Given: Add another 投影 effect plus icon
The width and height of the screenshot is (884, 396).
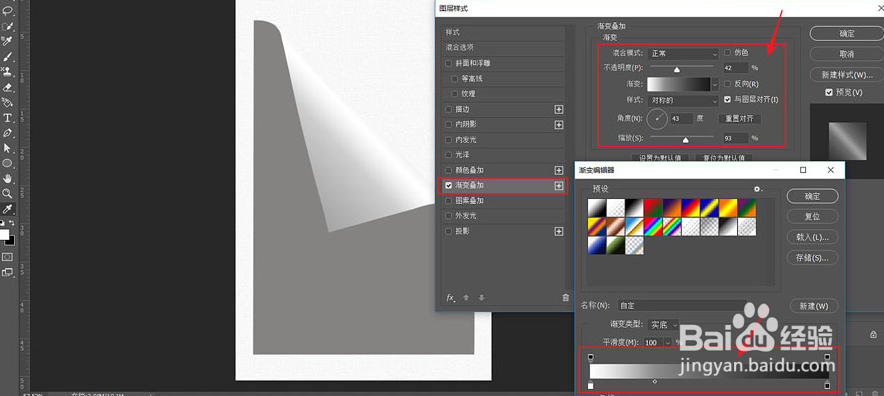Looking at the screenshot, I should [x=559, y=231].
